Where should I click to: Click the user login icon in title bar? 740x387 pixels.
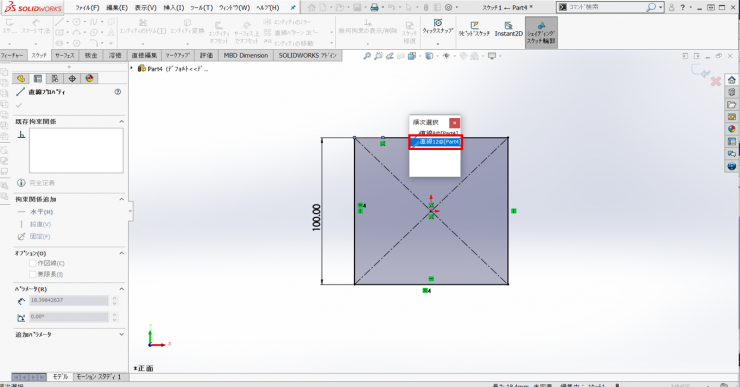coord(671,8)
